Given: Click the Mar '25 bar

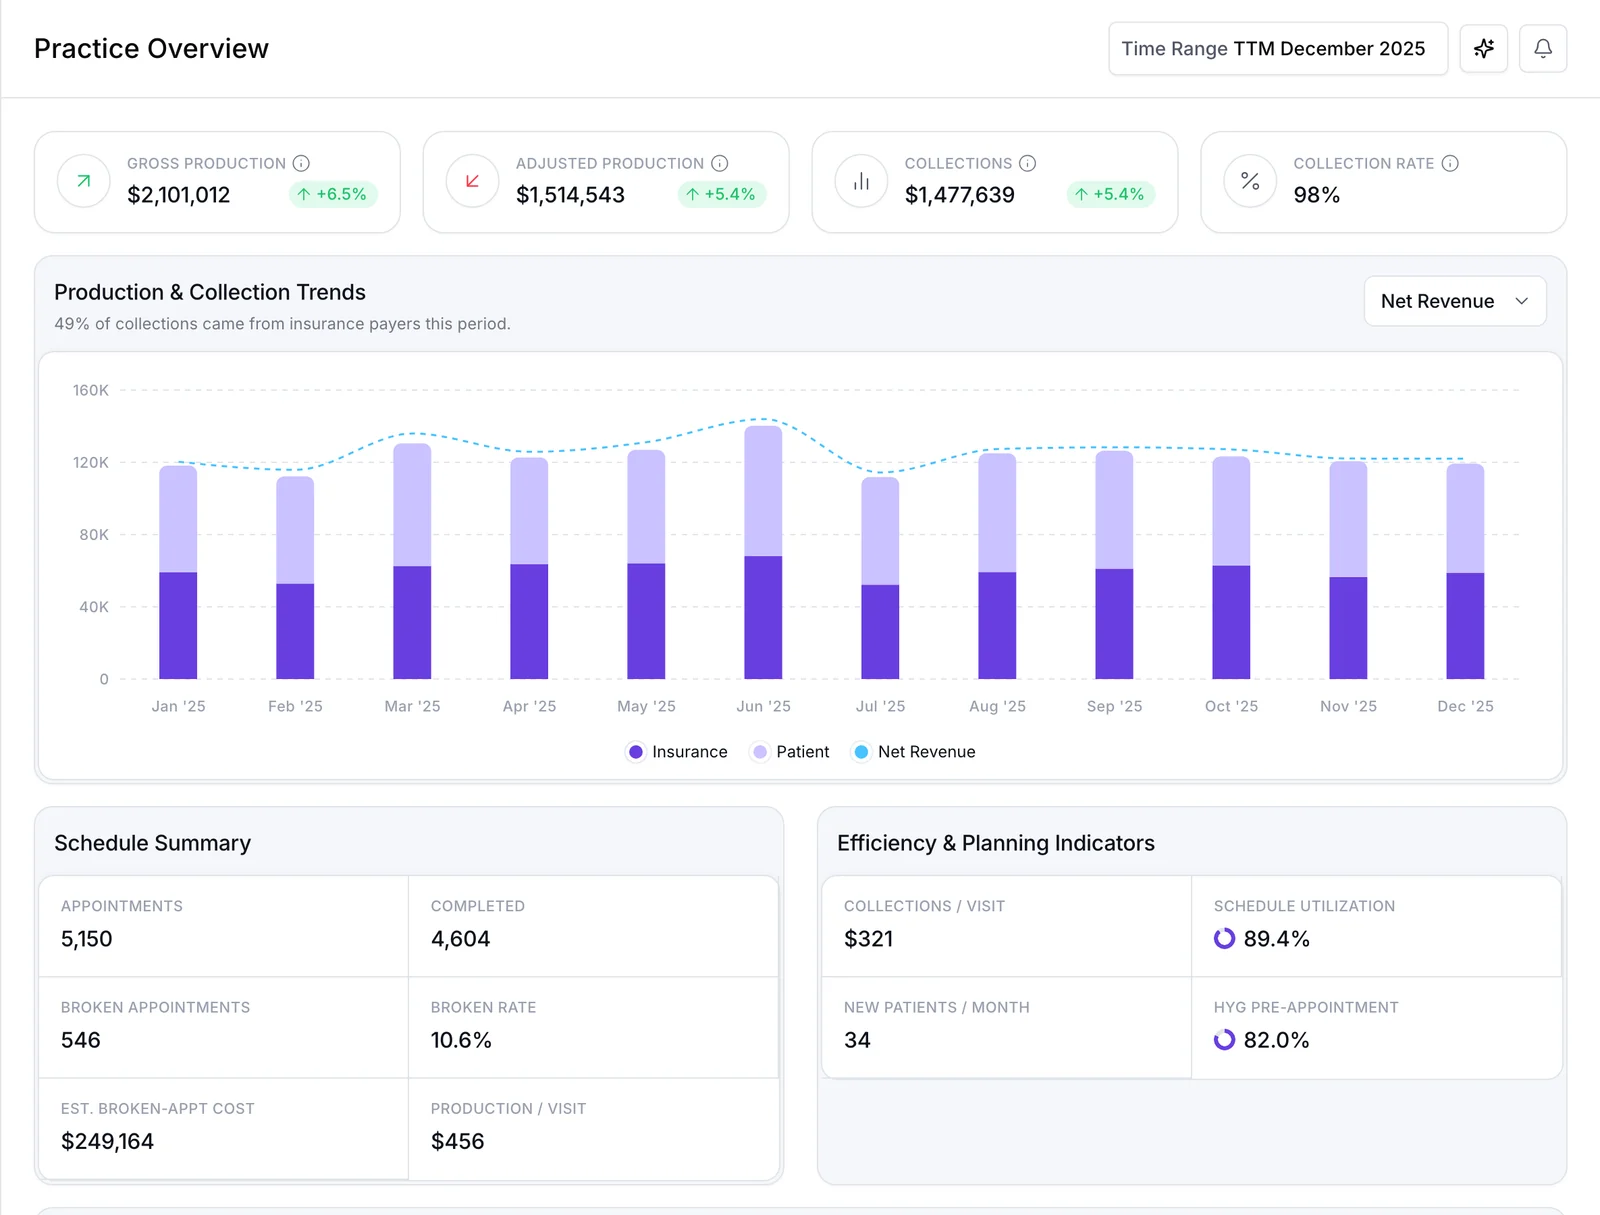Looking at the screenshot, I should coord(412,561).
